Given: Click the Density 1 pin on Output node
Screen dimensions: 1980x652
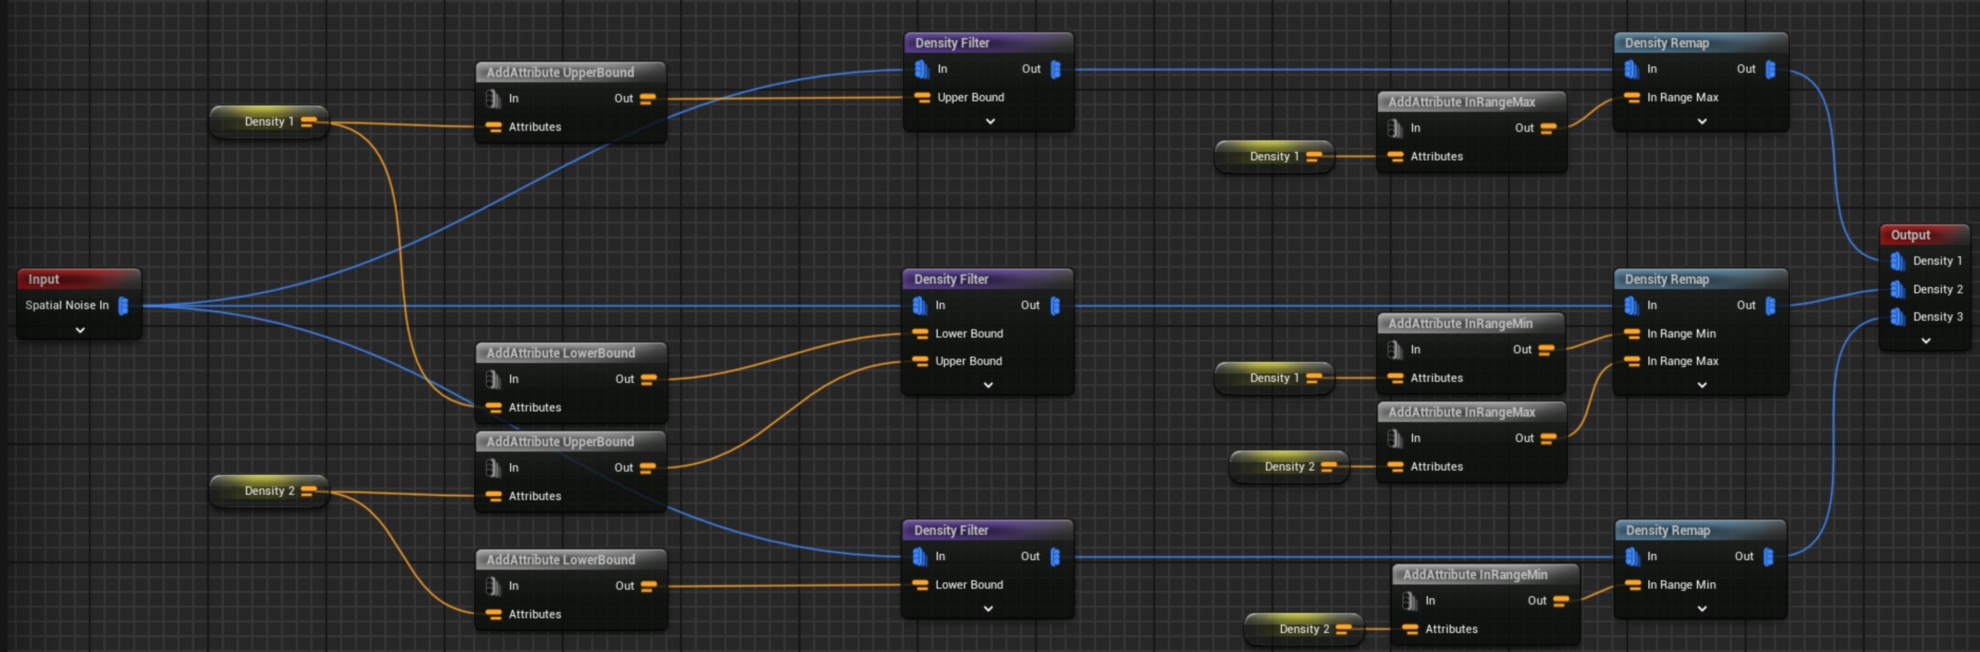Looking at the screenshot, I should coord(1897,261).
